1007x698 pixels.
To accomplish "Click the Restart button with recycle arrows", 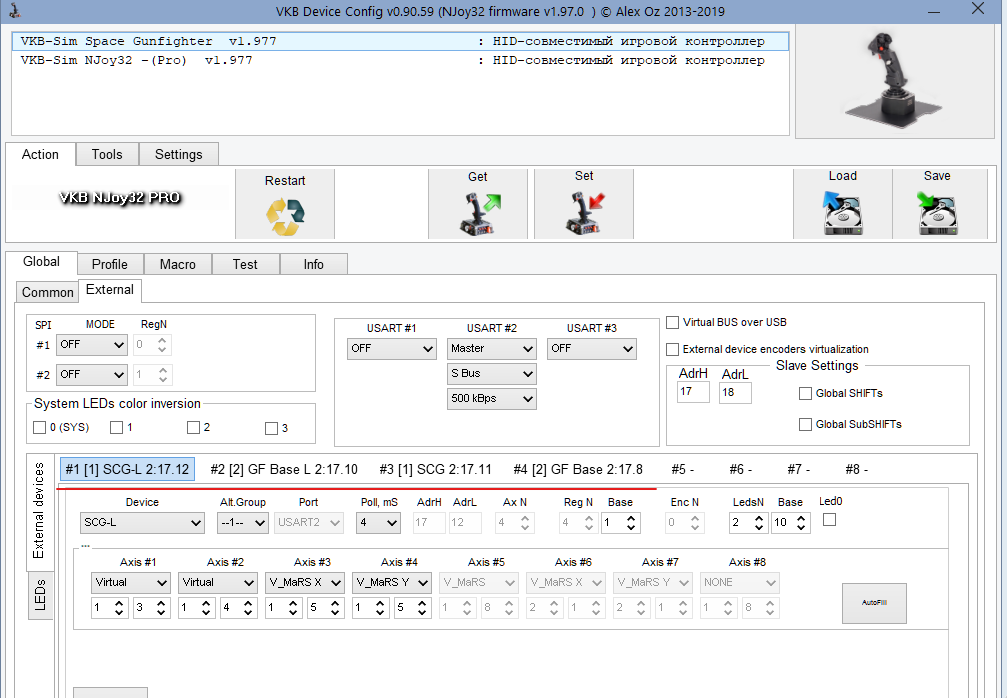I will click(x=285, y=204).
